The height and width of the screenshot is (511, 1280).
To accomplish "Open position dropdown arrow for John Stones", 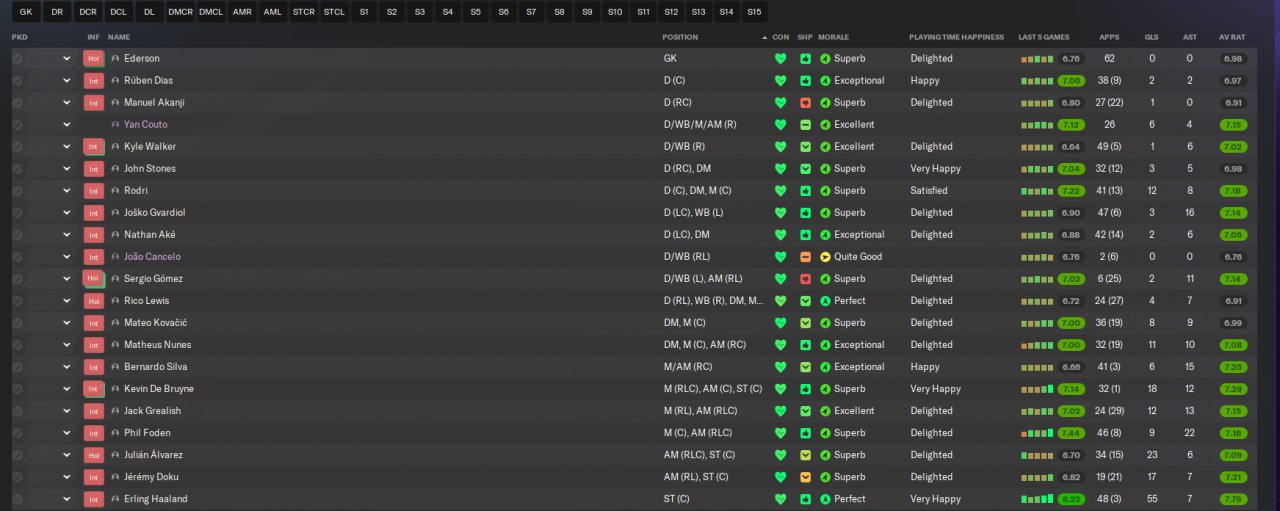I will click(x=67, y=169).
